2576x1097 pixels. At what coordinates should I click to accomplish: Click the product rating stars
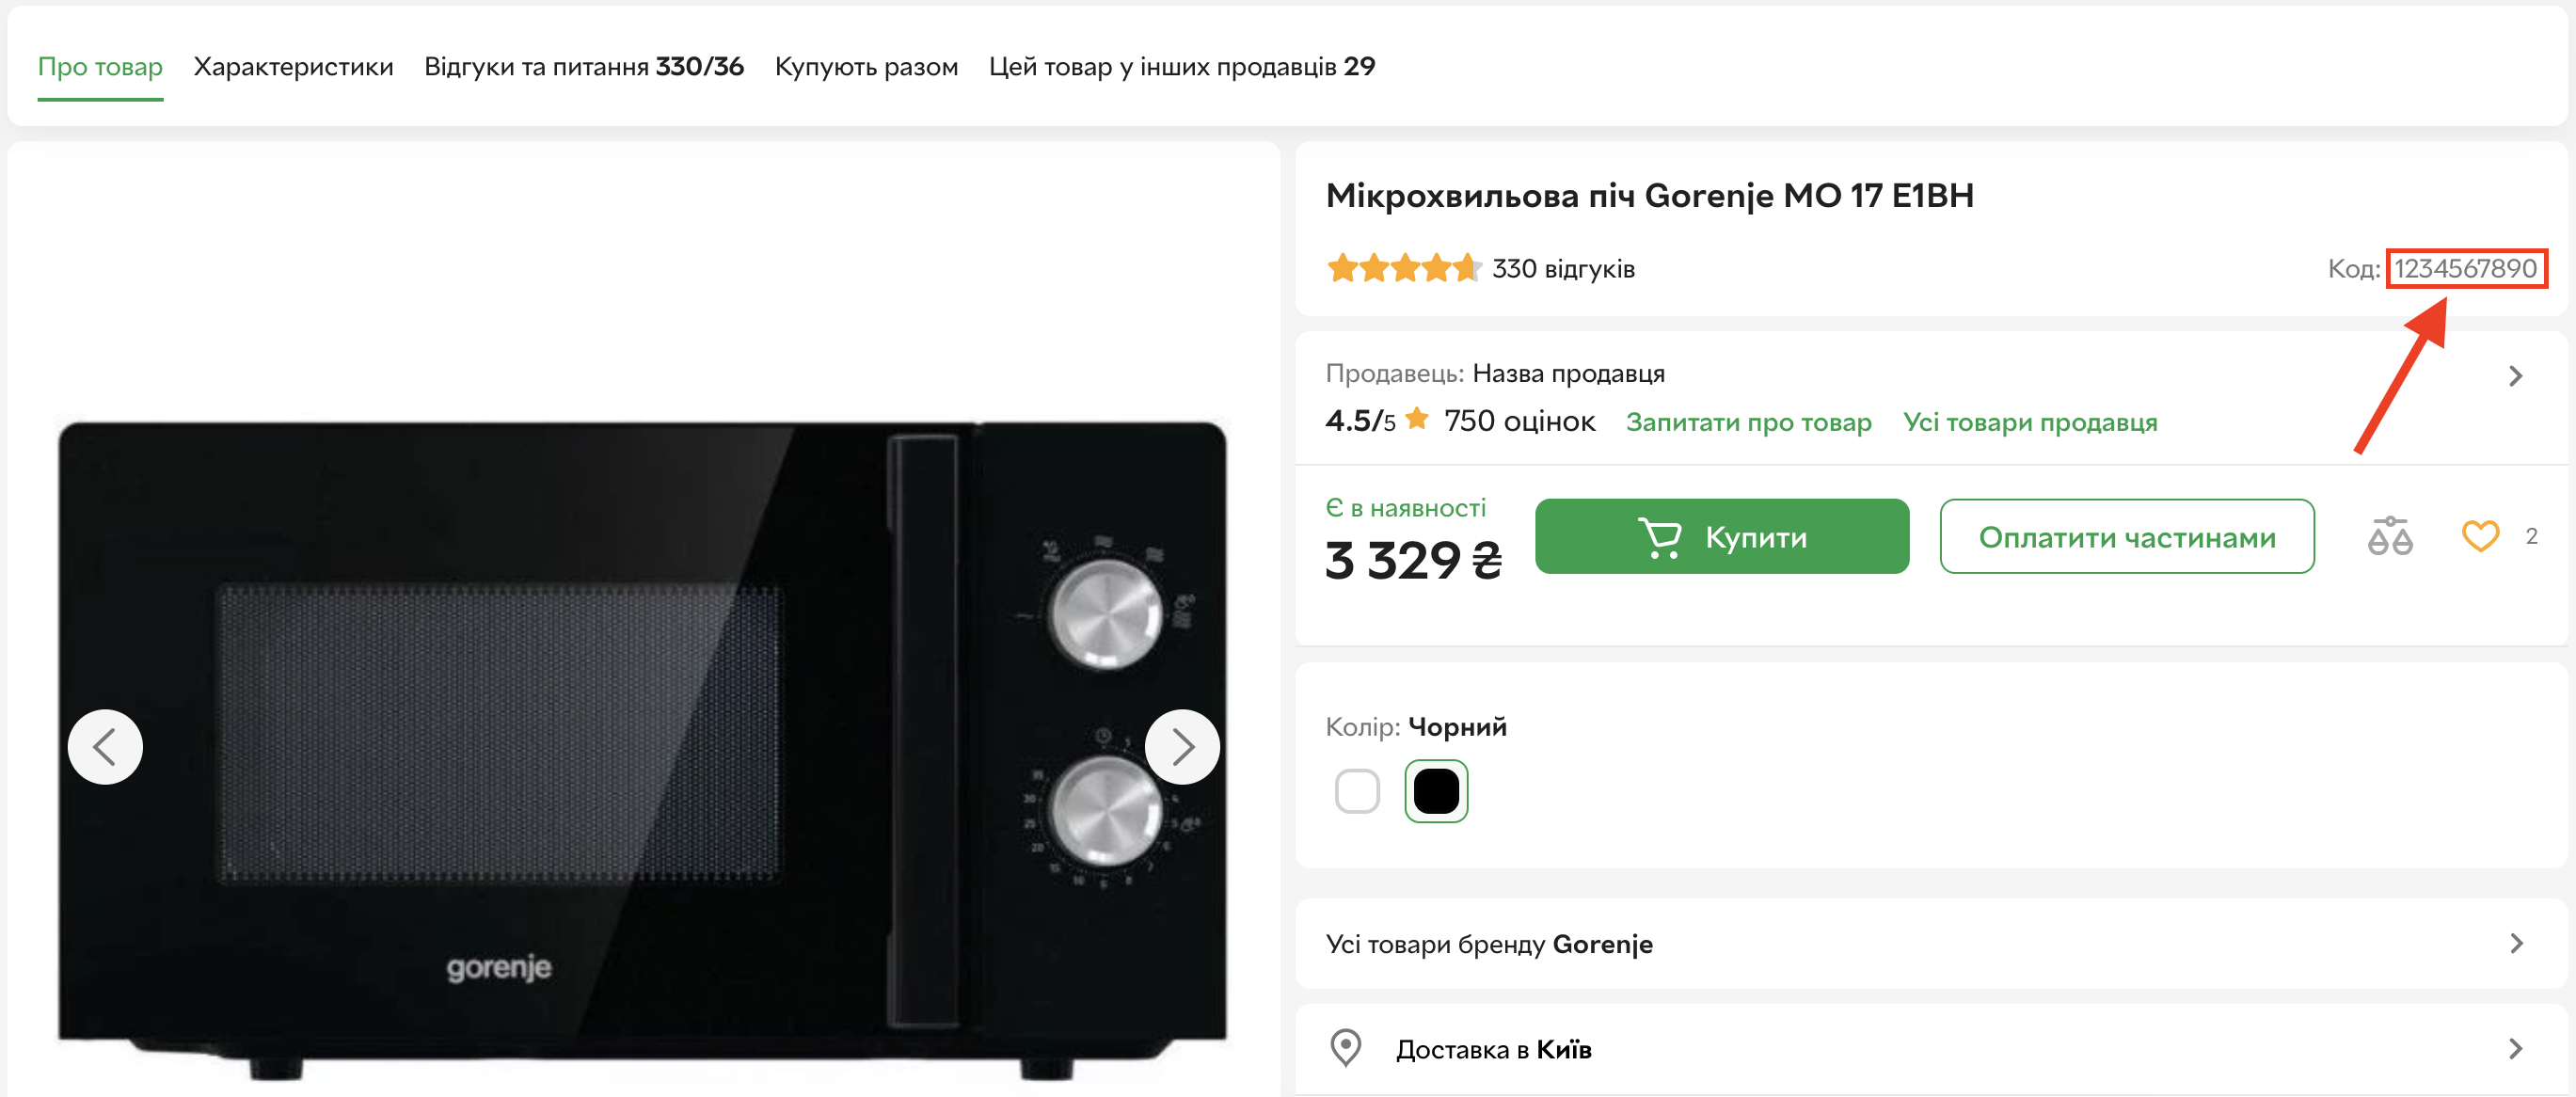pyautogui.click(x=1402, y=268)
